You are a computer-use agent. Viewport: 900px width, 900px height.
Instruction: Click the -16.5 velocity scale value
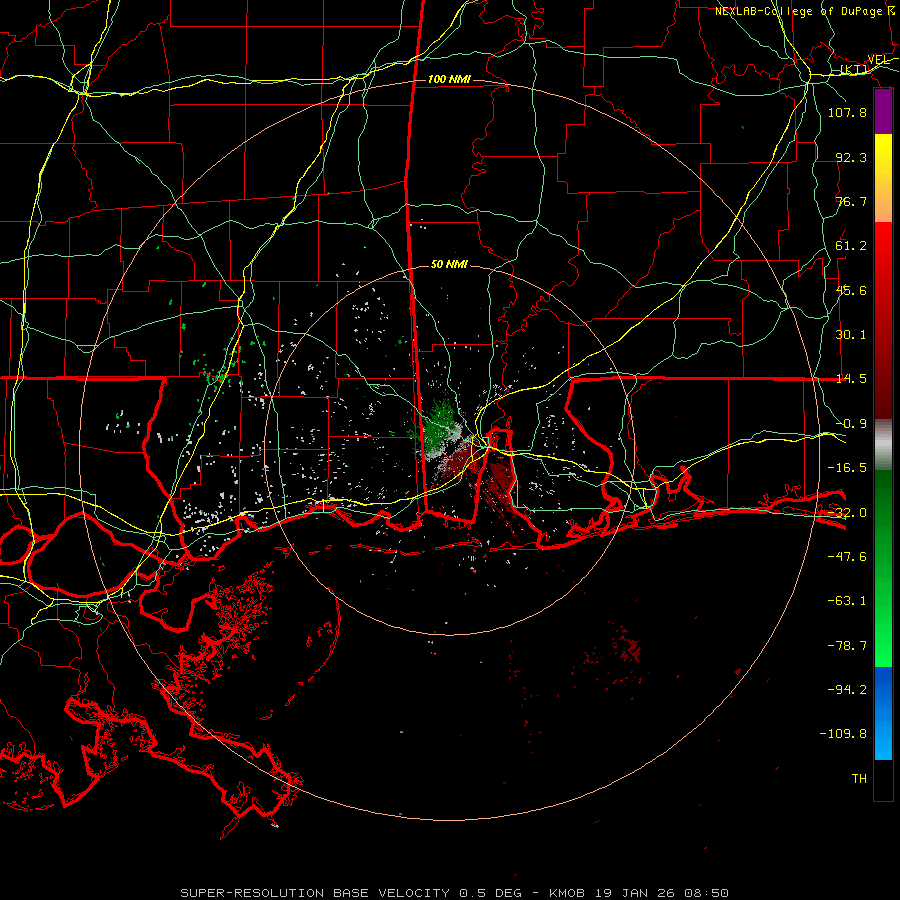coord(847,468)
